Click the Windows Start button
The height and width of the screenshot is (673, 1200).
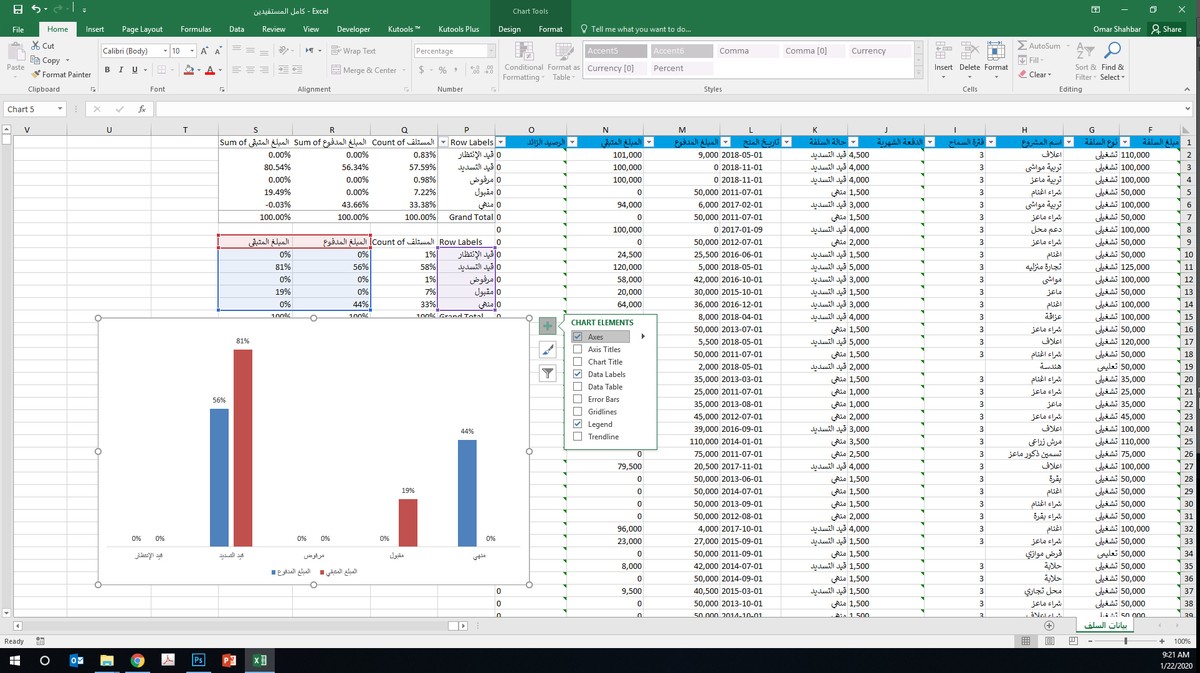click(16, 660)
